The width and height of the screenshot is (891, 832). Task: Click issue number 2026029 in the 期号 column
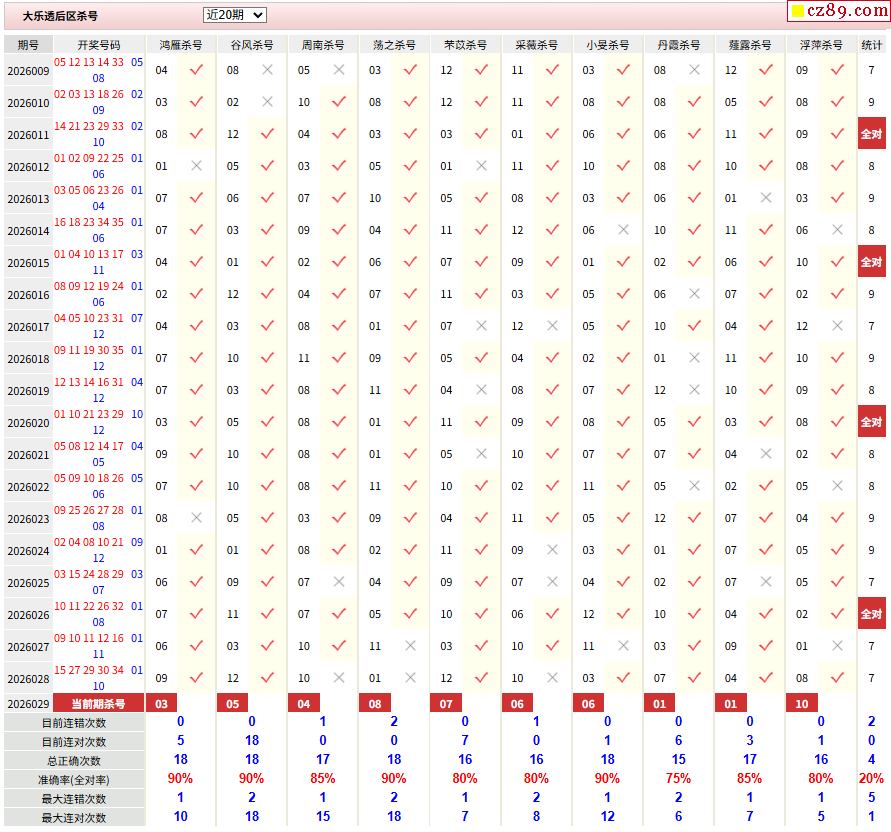pyautogui.click(x=28, y=704)
